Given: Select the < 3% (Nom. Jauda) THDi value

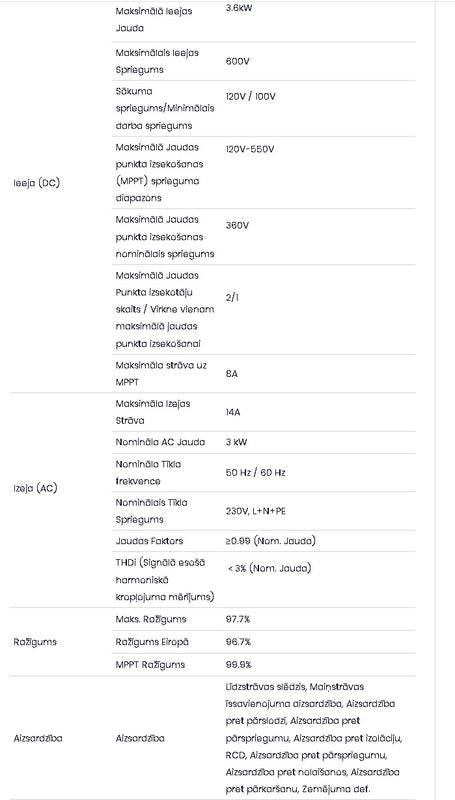Looking at the screenshot, I should point(269,568).
